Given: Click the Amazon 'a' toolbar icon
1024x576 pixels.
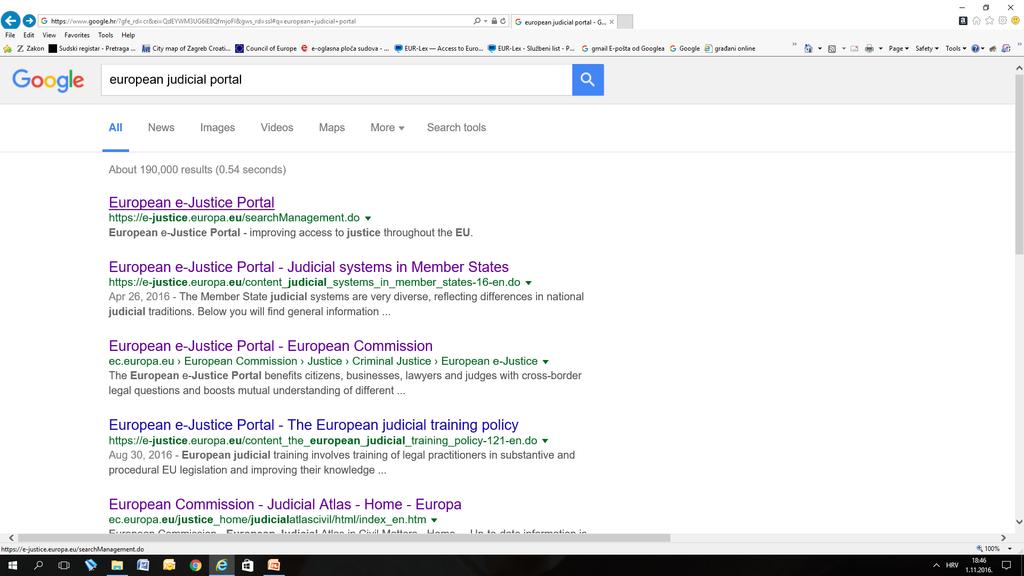Looking at the screenshot, I should click(x=963, y=21).
